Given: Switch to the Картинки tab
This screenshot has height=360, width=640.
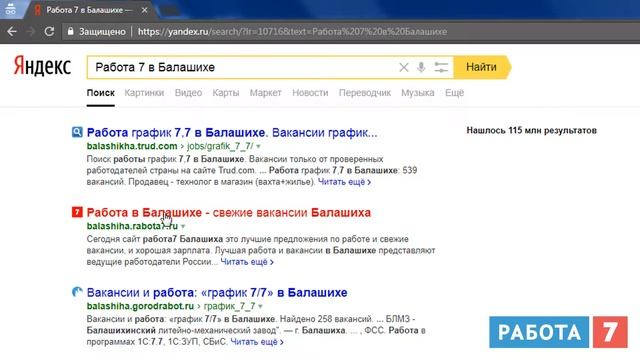Looking at the screenshot, I should [144, 93].
